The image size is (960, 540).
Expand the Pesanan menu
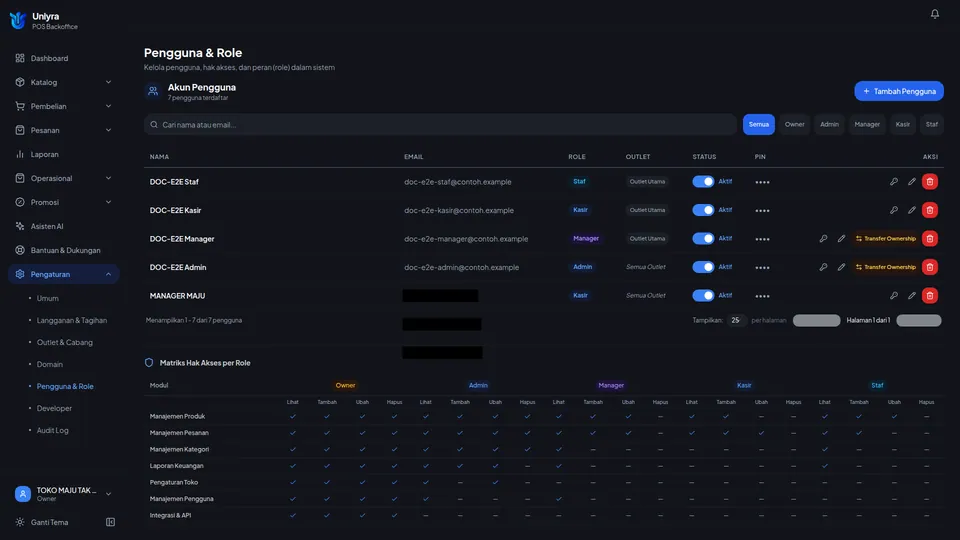coord(64,130)
